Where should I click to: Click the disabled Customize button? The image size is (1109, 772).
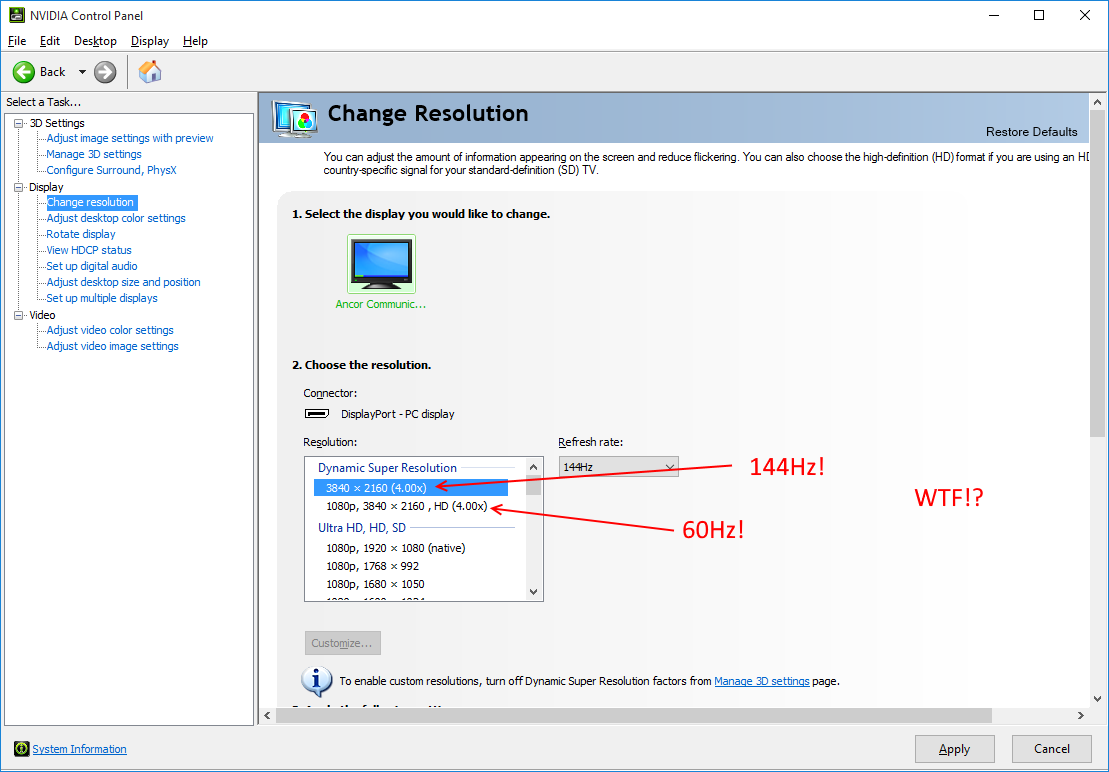pyautogui.click(x=342, y=643)
